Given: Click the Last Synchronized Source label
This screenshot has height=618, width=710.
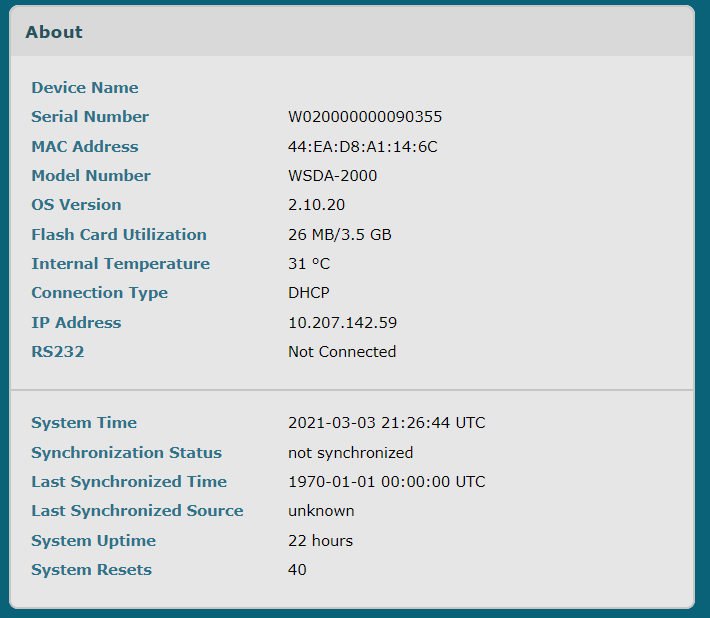Looking at the screenshot, I should pyautogui.click(x=137, y=510).
